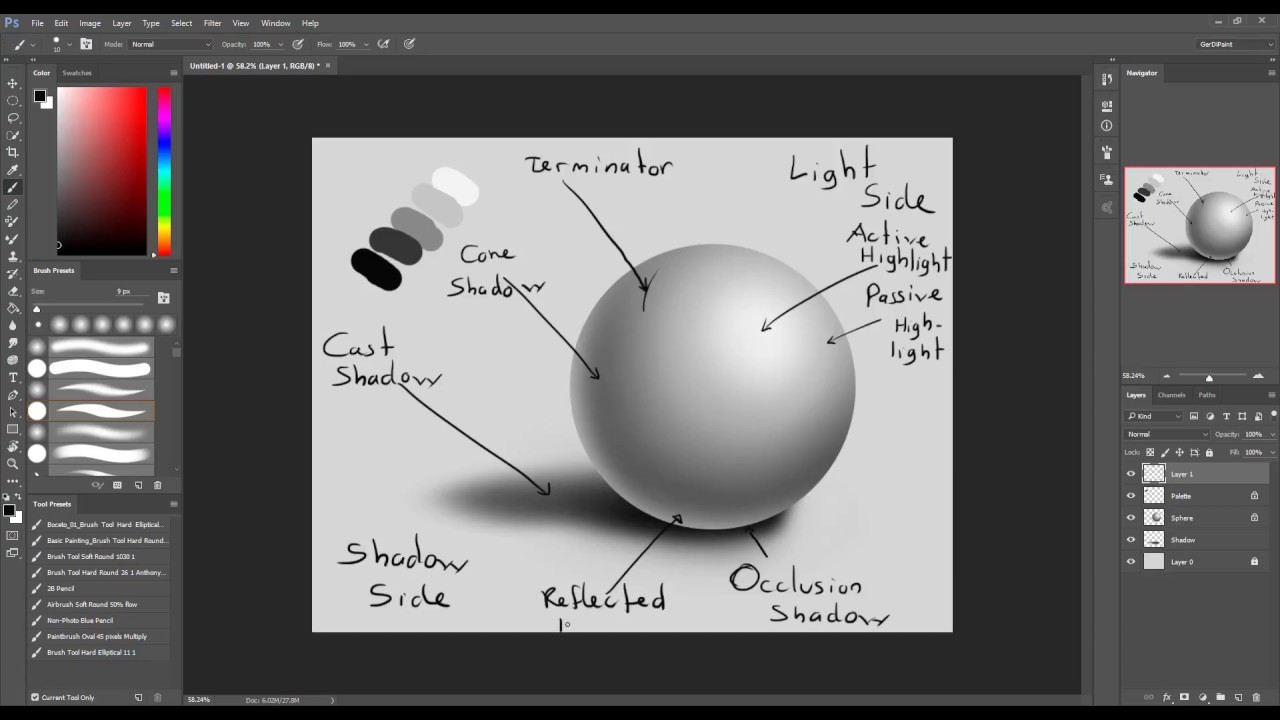
Task: Open the Image menu
Action: tap(90, 23)
